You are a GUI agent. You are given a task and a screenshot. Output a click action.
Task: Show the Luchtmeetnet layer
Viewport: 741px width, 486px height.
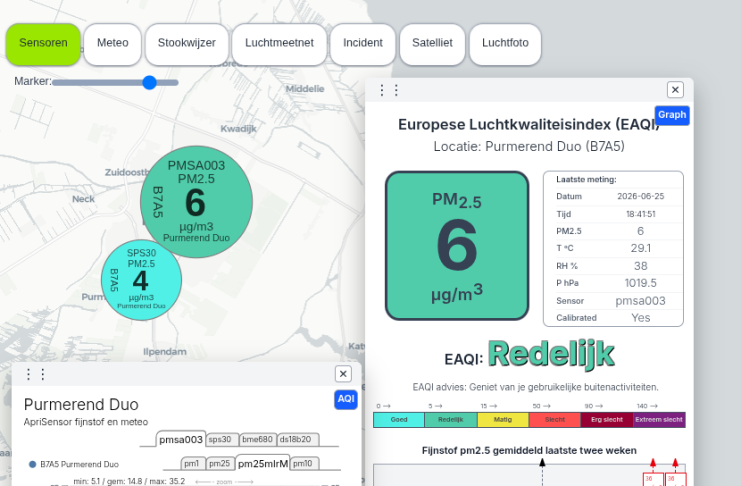(x=279, y=44)
